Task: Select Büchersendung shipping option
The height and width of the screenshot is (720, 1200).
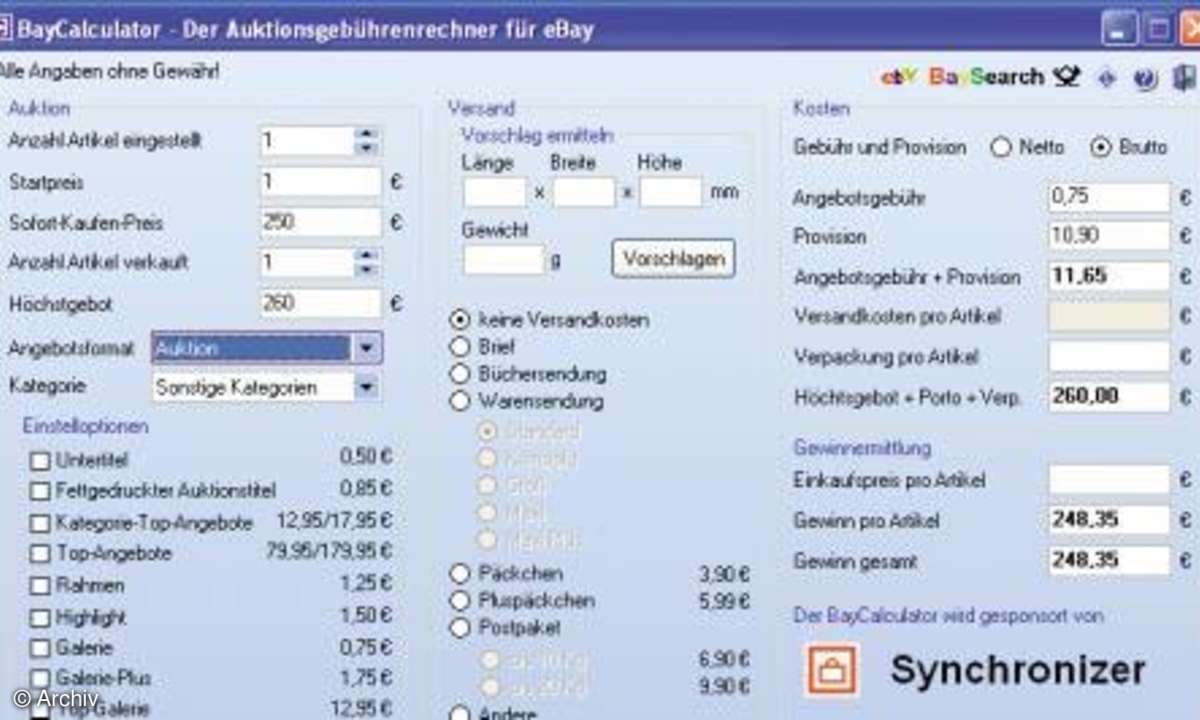Action: (460, 374)
